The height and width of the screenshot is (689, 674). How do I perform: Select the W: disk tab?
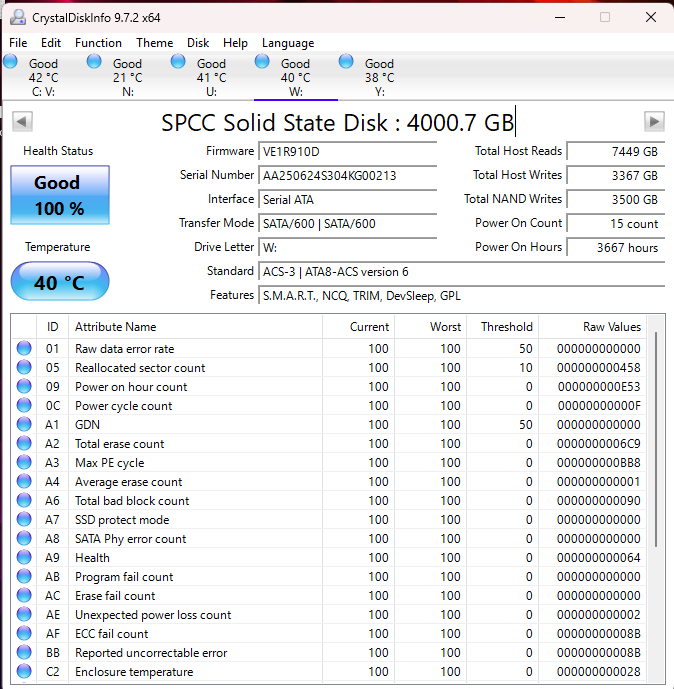coord(295,78)
